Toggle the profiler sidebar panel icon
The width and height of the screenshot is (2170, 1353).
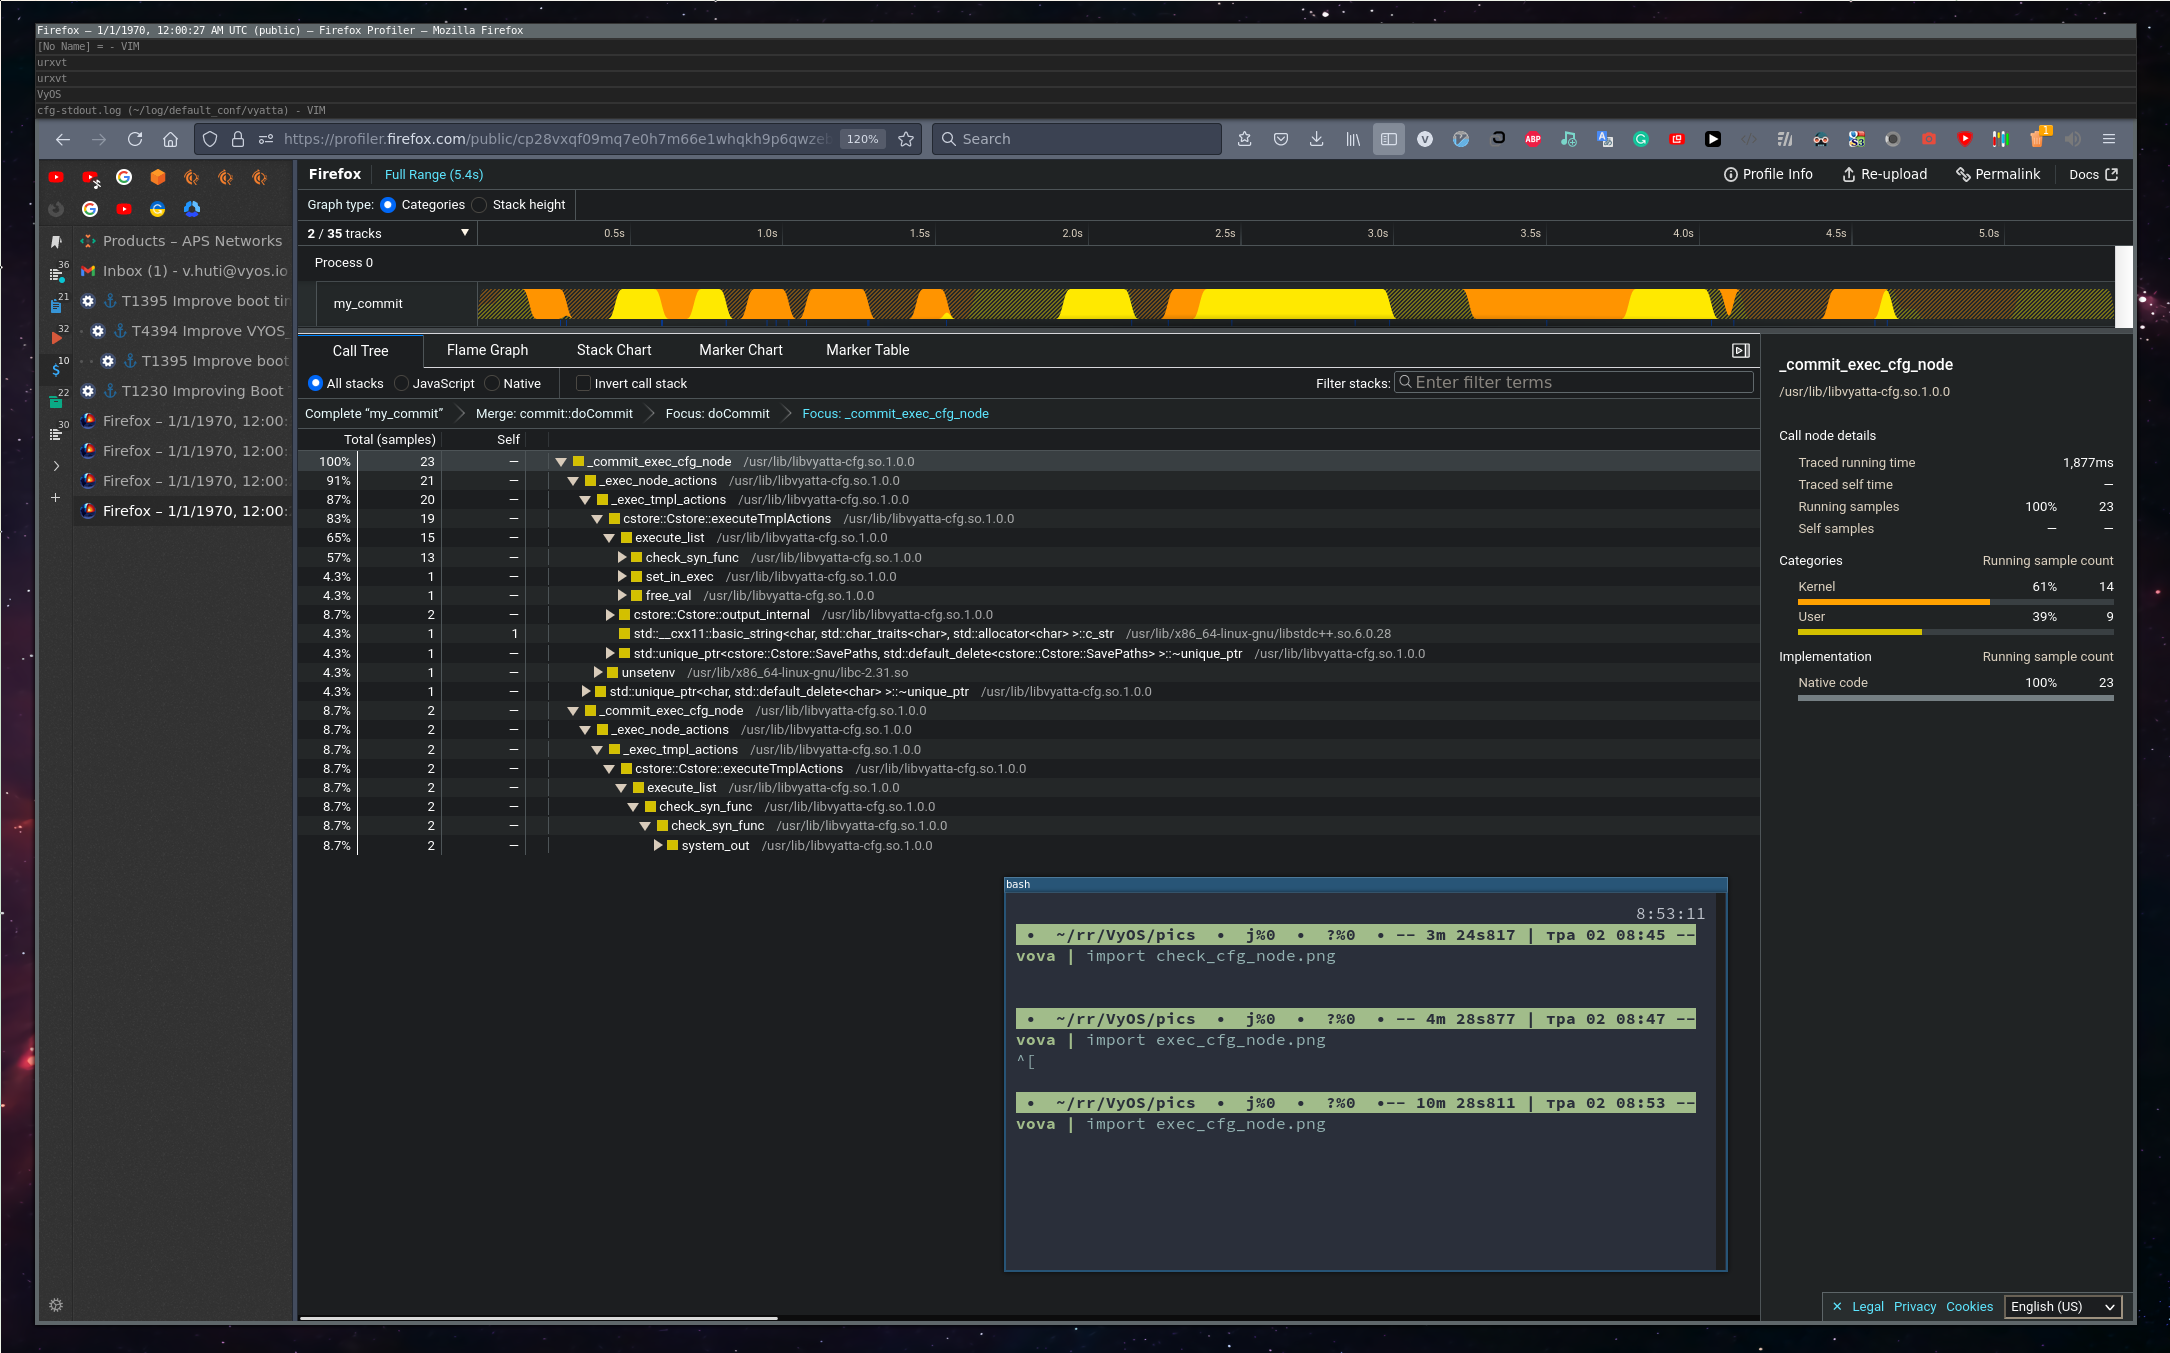[1740, 350]
